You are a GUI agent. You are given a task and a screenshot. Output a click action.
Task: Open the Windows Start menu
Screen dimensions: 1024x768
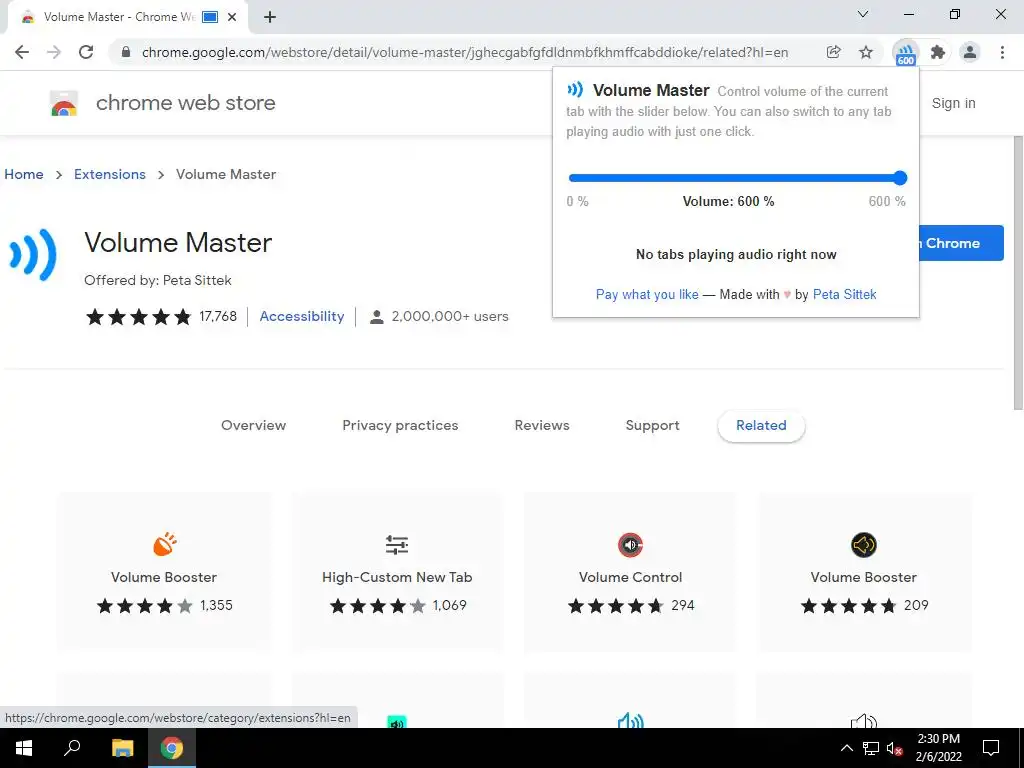pyautogui.click(x=24, y=748)
